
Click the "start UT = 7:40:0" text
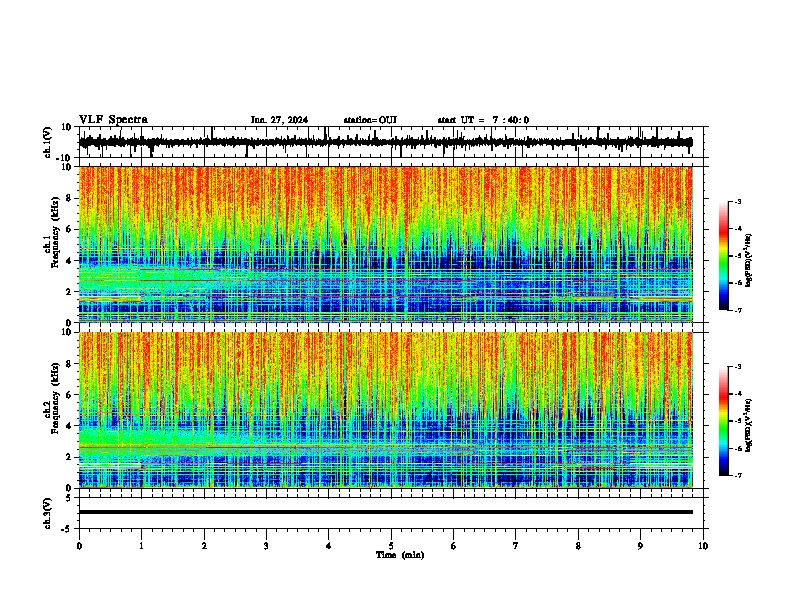[x=483, y=120]
